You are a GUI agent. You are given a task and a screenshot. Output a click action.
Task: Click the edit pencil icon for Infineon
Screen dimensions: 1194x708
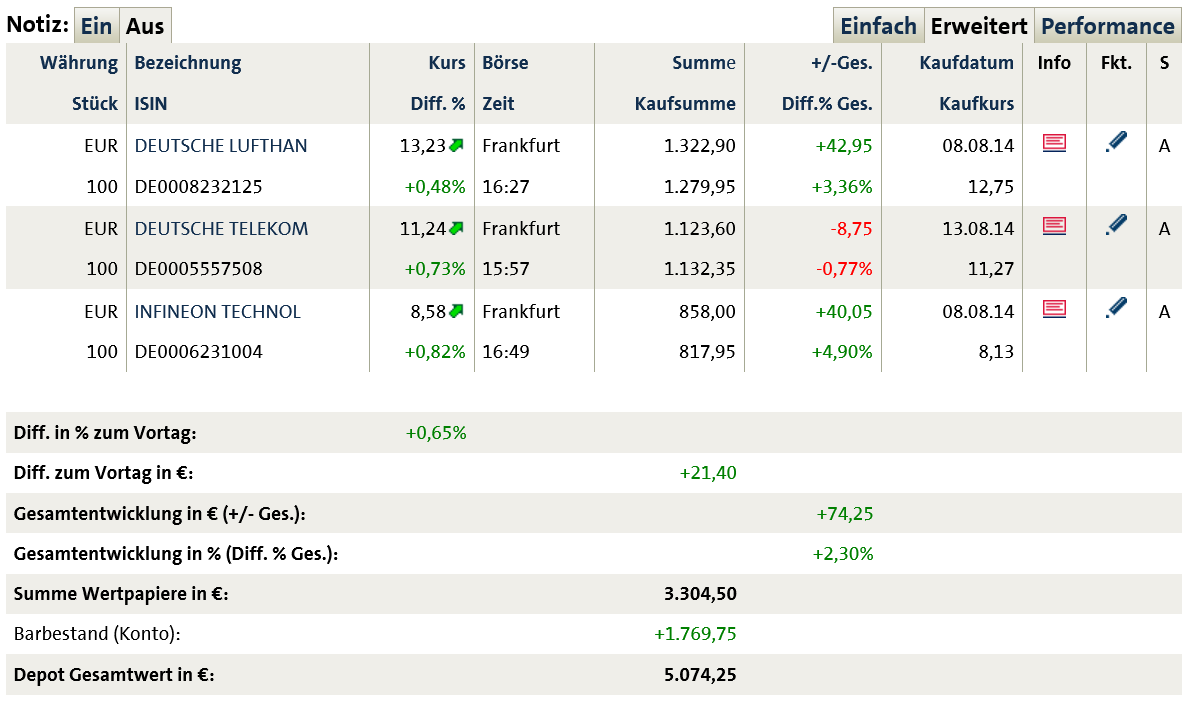[x=1116, y=309]
